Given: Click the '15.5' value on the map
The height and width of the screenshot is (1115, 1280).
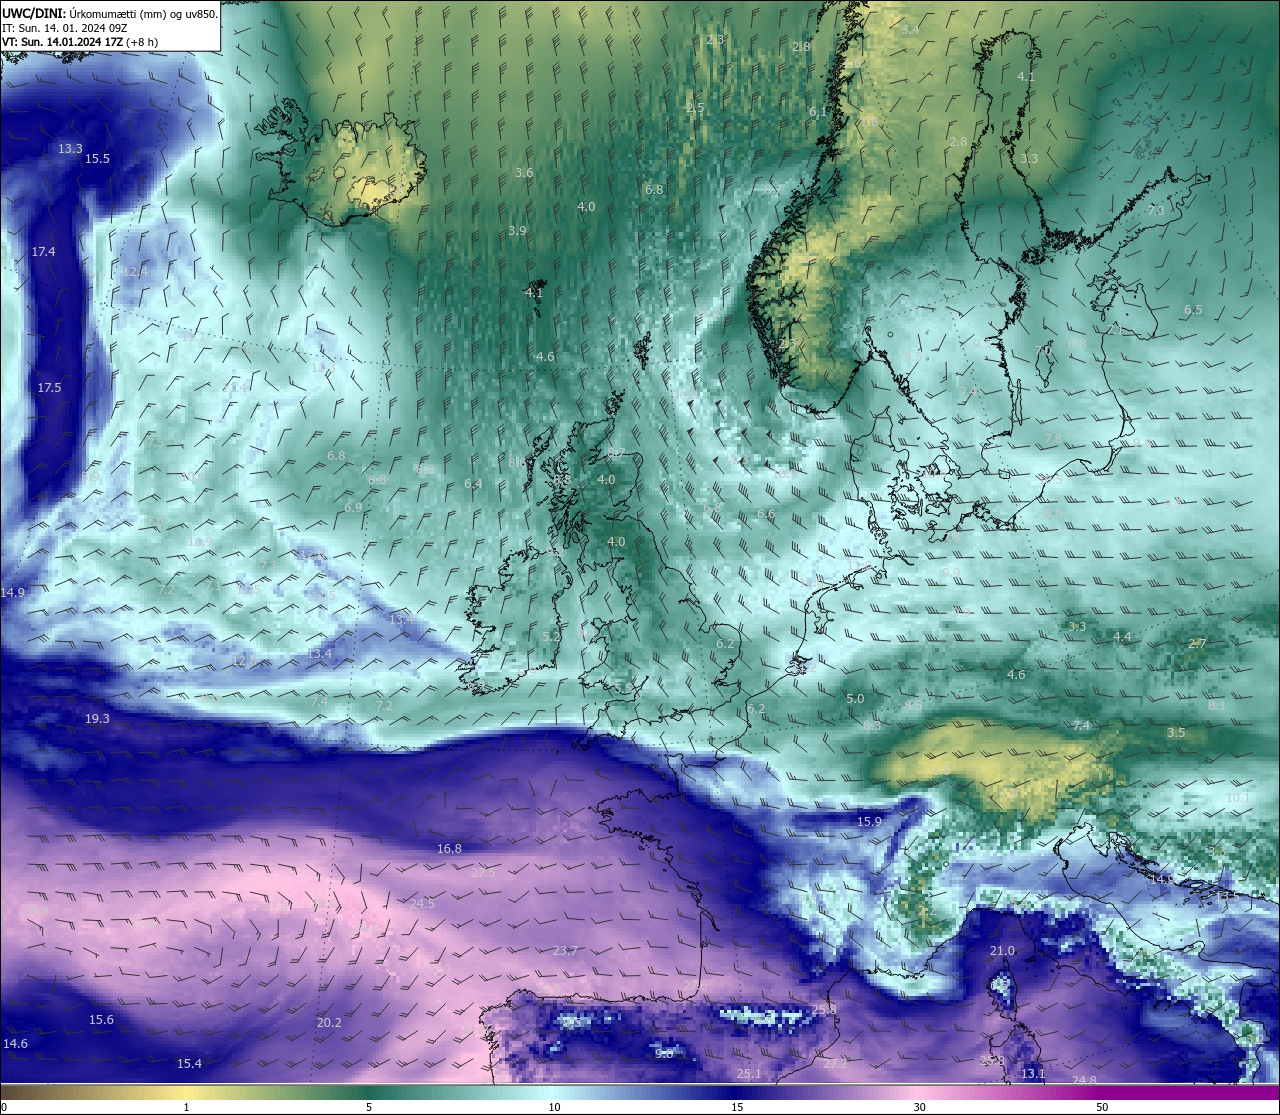Looking at the screenshot, I should click(97, 158).
